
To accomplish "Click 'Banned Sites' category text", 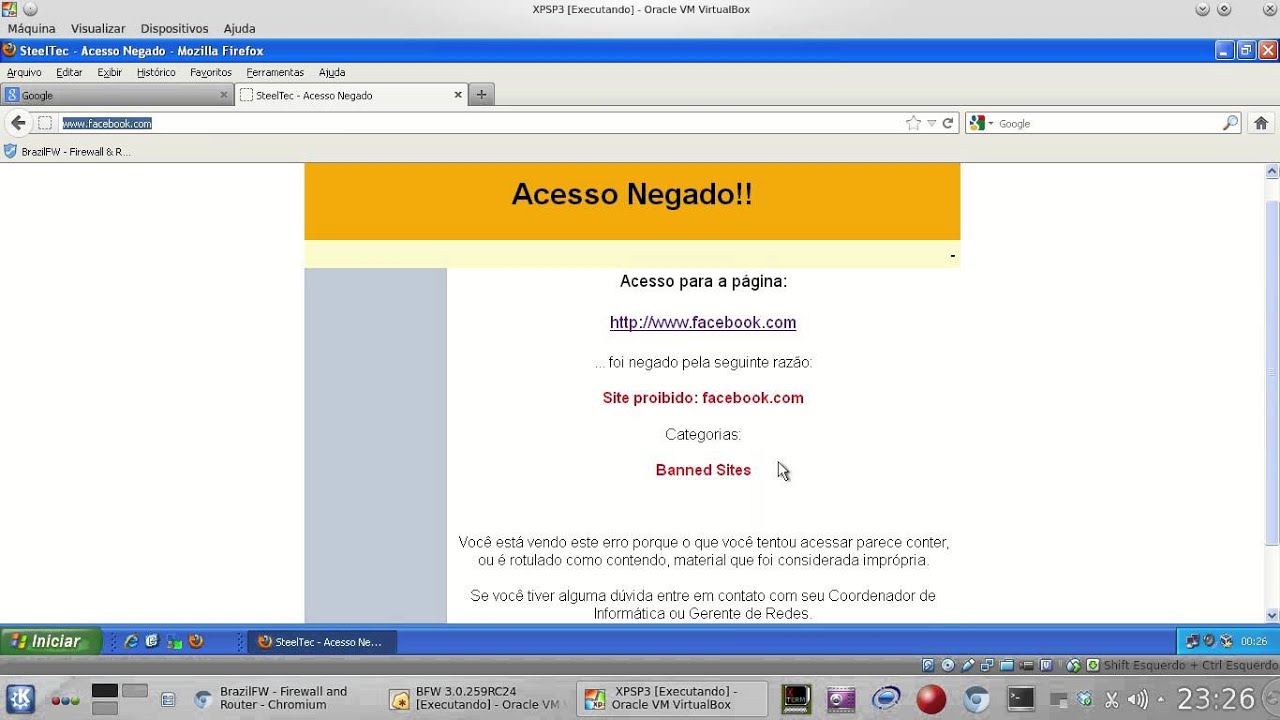I will pos(703,470).
